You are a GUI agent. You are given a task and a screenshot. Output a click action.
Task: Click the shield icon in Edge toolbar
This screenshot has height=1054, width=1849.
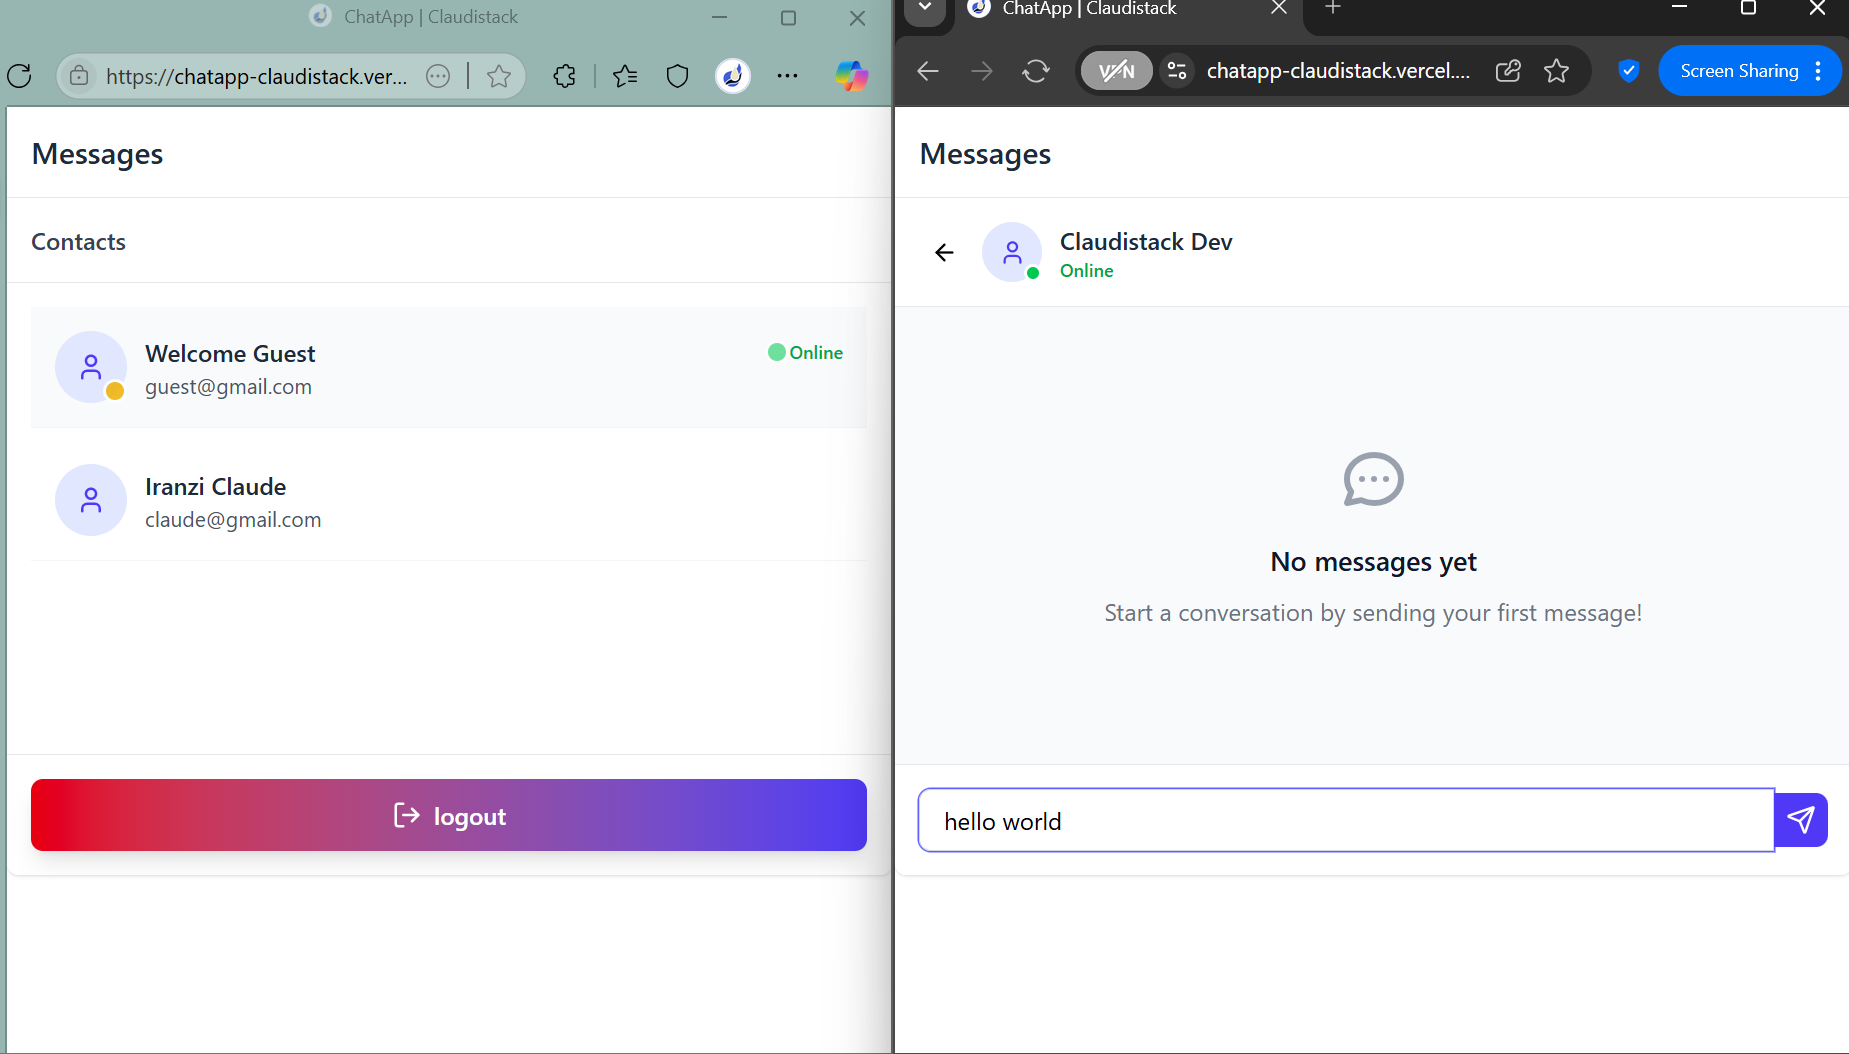coord(677,76)
